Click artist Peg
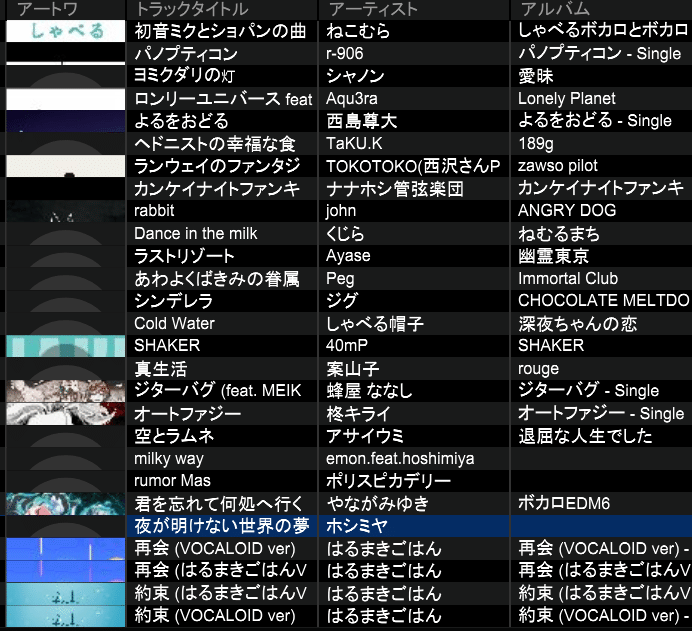692x631 pixels. 340,279
